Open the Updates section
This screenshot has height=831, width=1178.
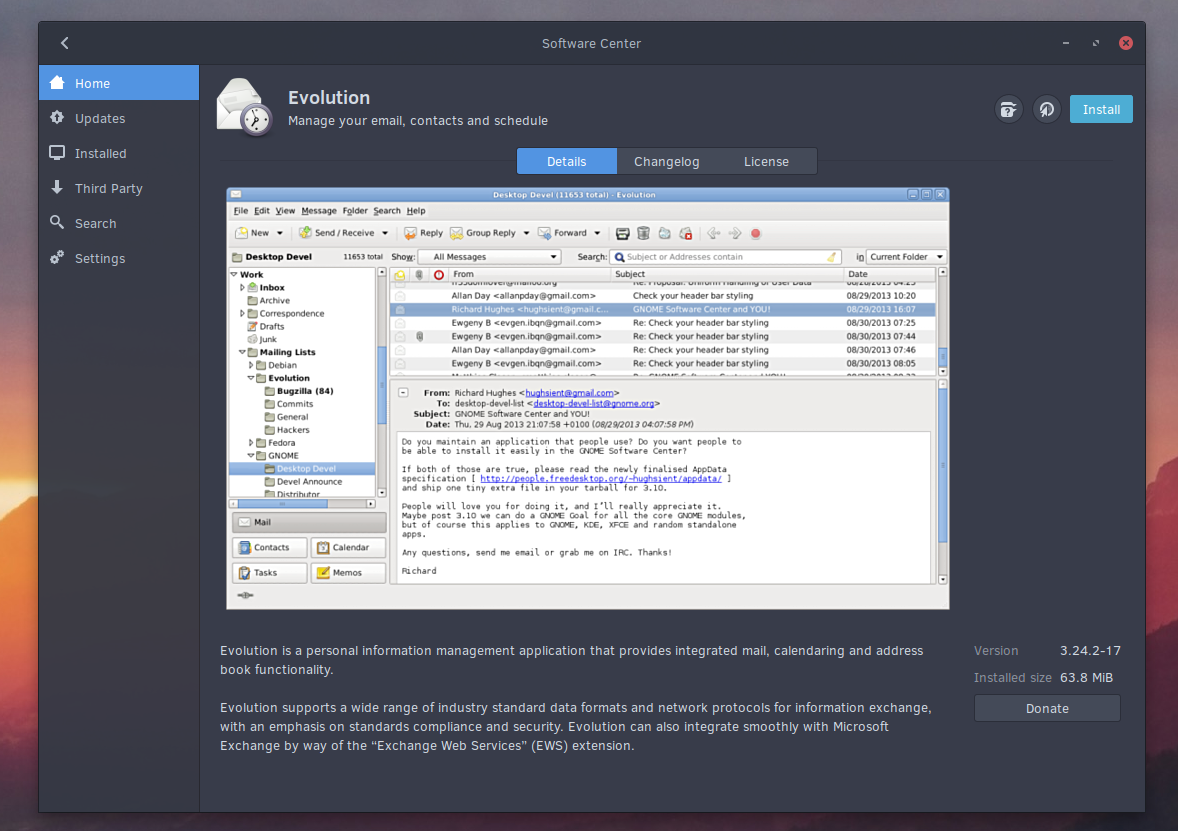119,118
